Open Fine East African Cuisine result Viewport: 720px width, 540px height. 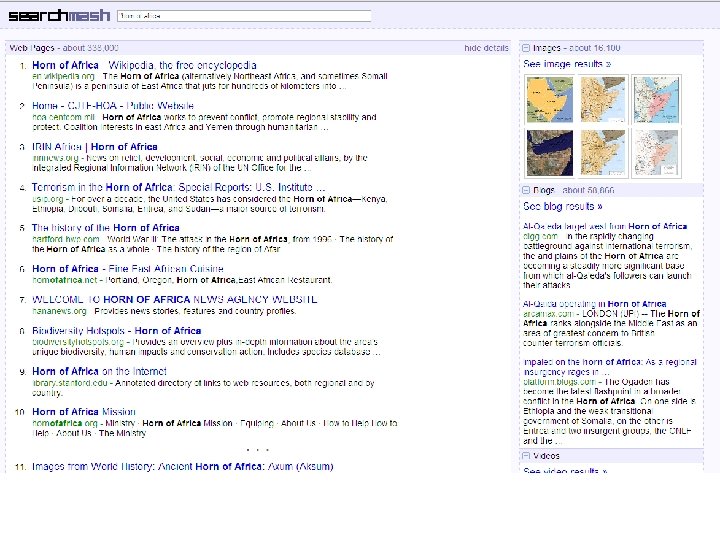[128, 269]
